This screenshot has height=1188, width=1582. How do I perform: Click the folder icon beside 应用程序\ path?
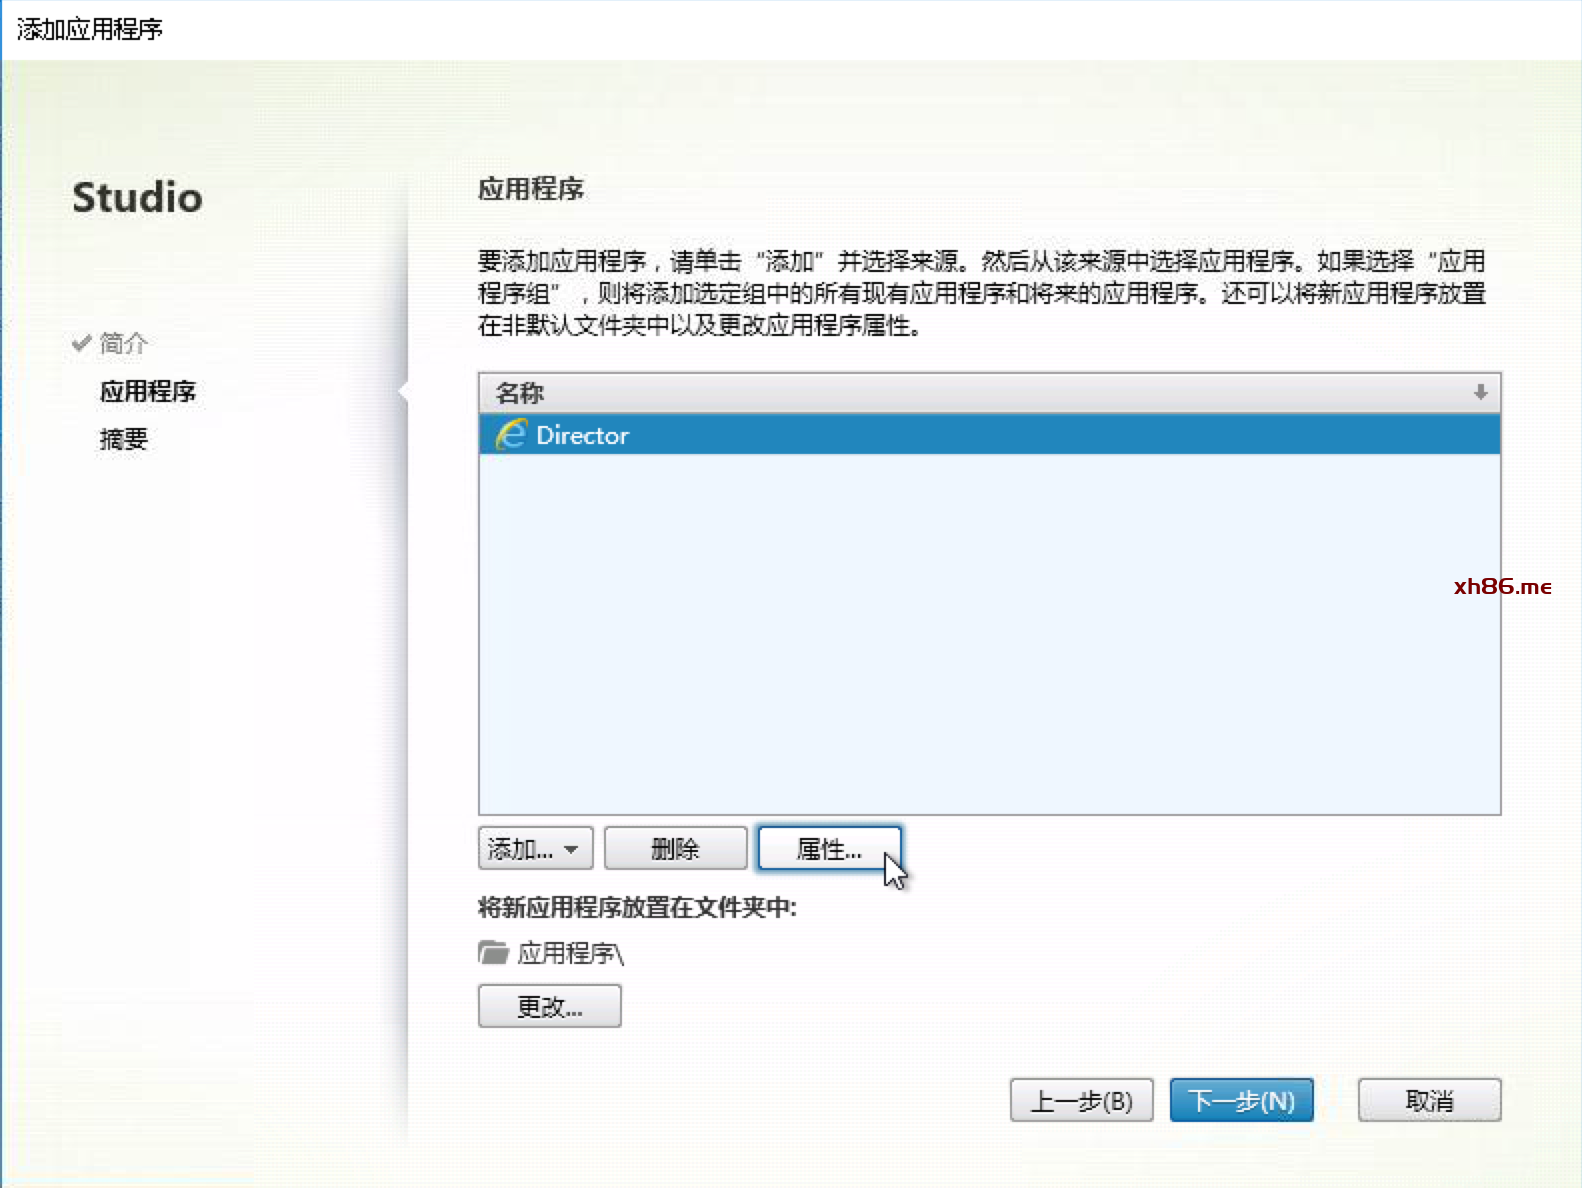point(493,952)
